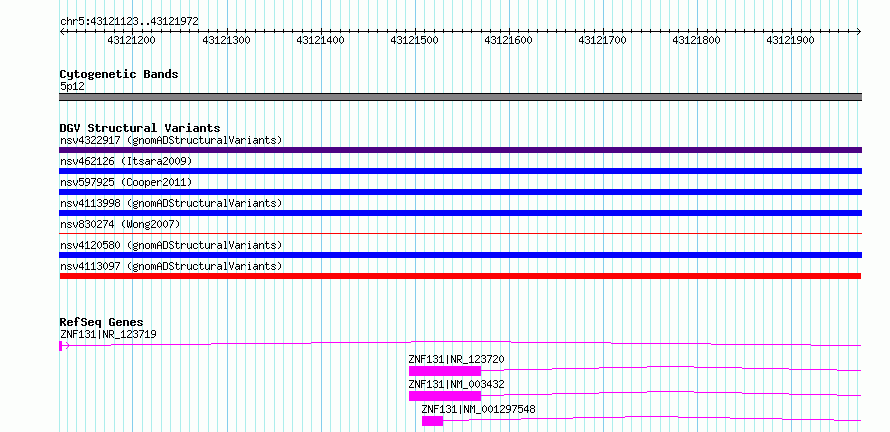The image size is (890, 432).
Task: Open variant label nsv4113998
Action: (x=171, y=203)
